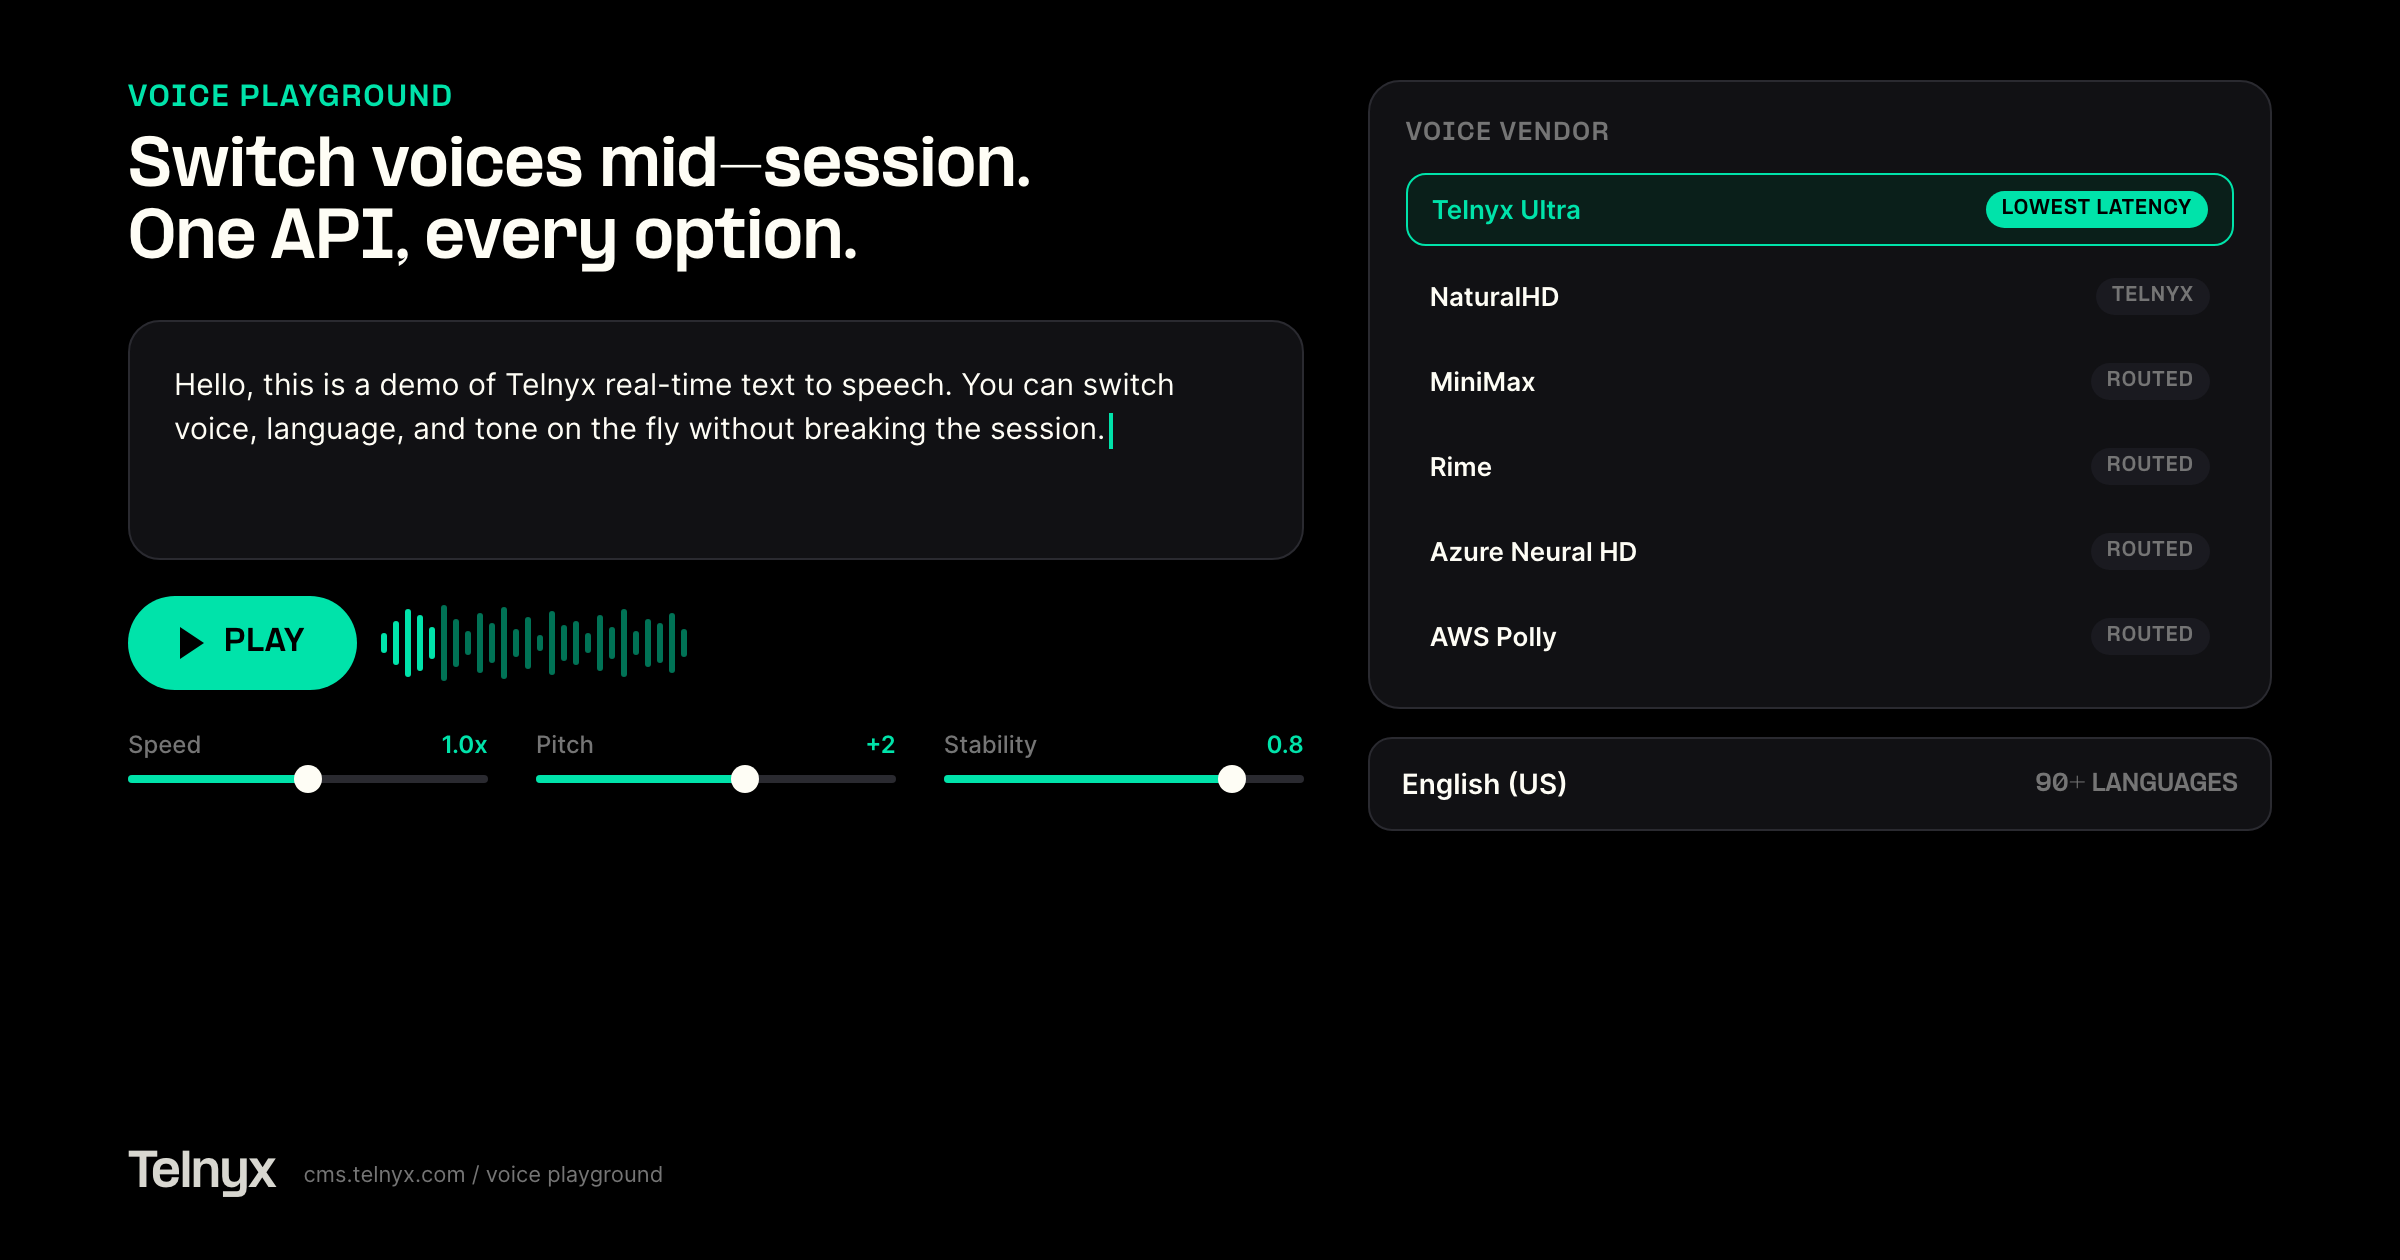The width and height of the screenshot is (2400, 1260).
Task: Click the Stability value 0.8
Action: (1284, 745)
